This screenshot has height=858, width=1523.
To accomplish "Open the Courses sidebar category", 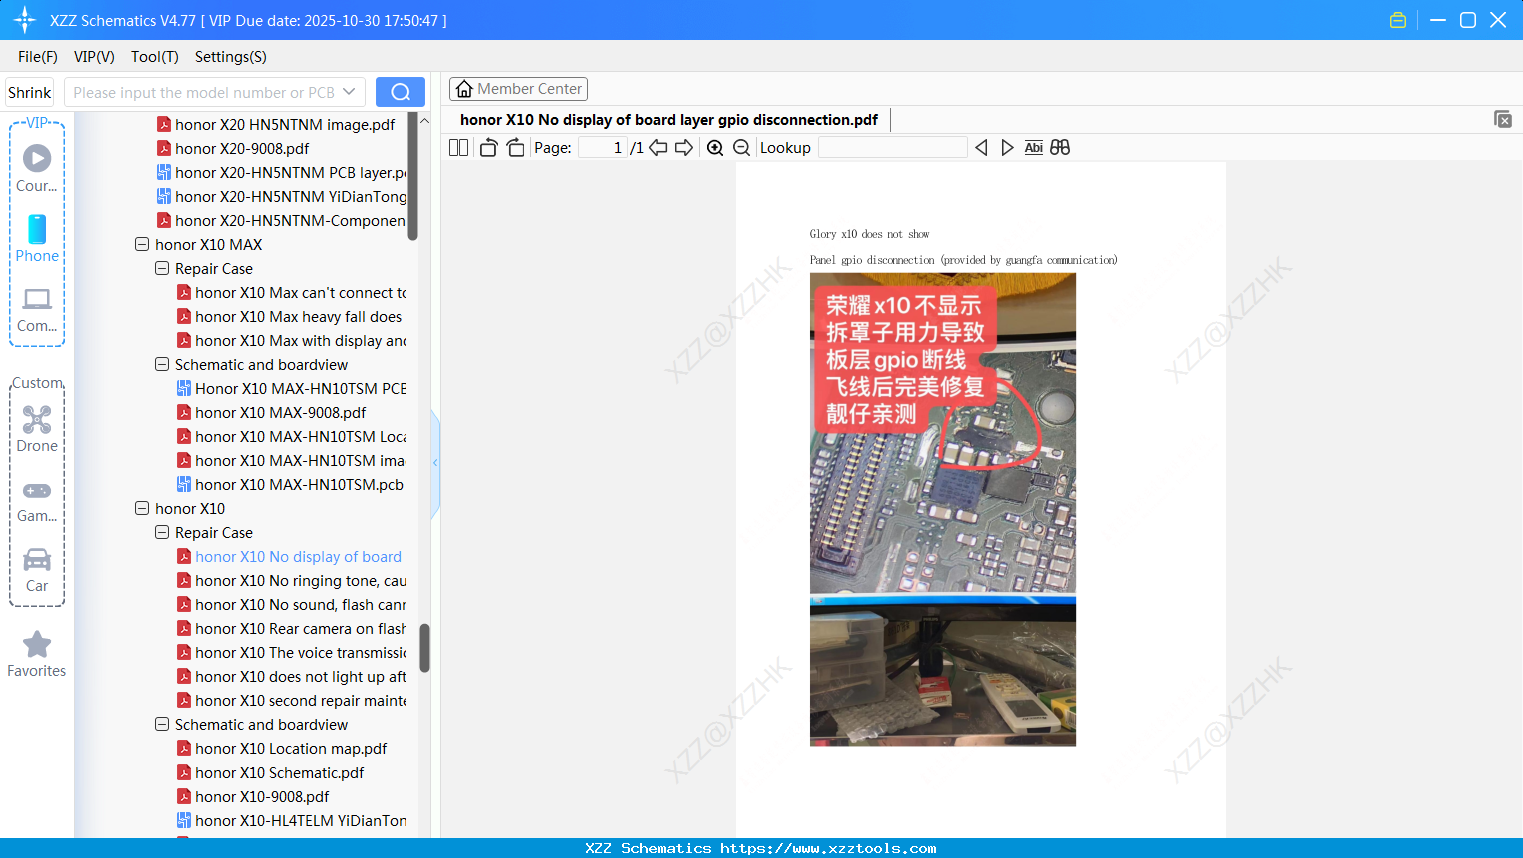I will pos(37,168).
